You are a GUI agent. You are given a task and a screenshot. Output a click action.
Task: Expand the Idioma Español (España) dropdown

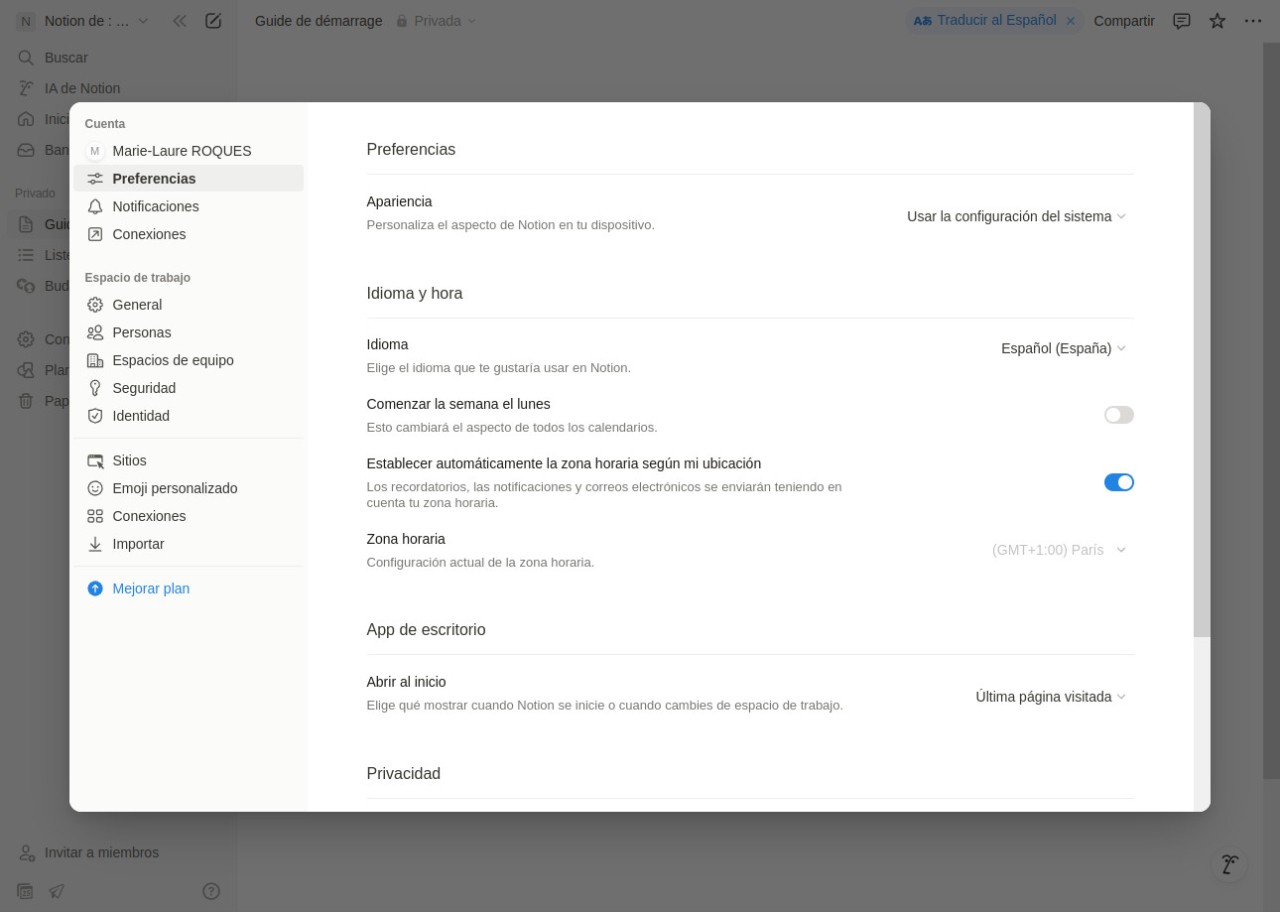click(x=1063, y=349)
